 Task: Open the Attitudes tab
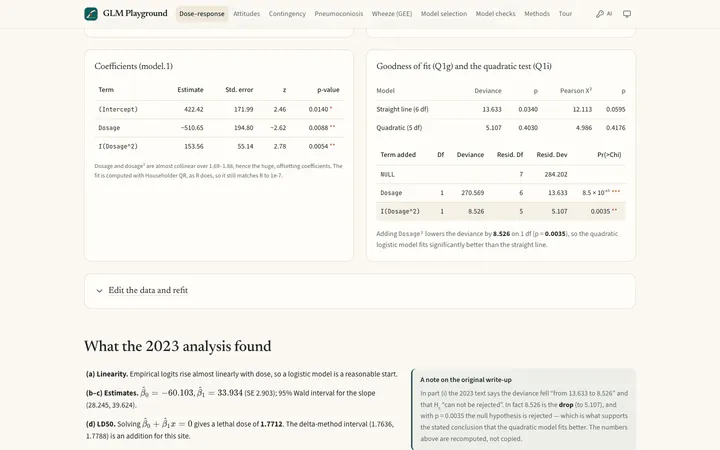pyautogui.click(x=247, y=14)
